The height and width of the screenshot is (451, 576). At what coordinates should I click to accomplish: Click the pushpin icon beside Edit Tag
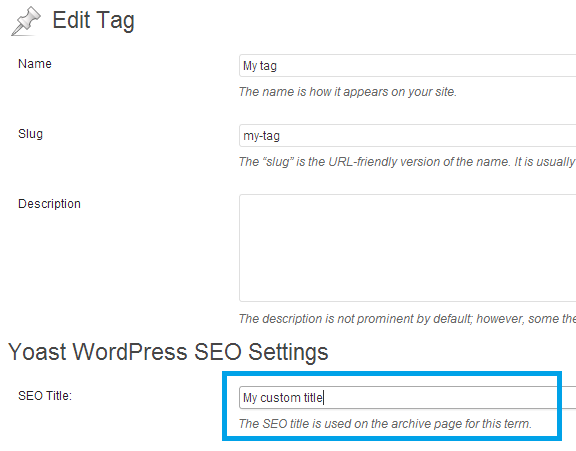(26, 21)
